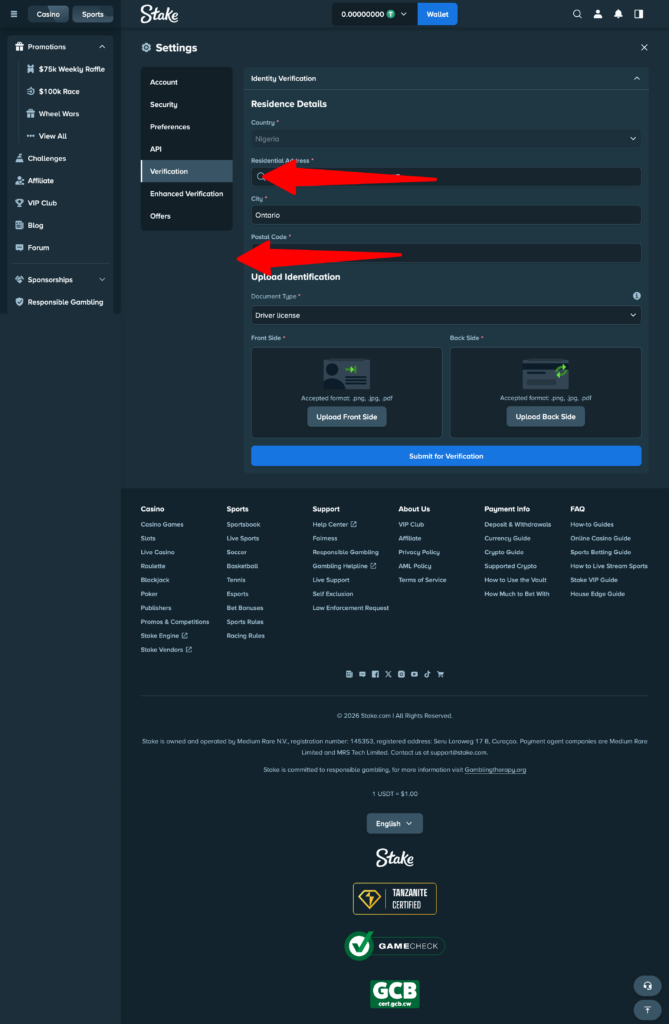This screenshot has width=669, height=1024.
Task: Collapse the Identity Verification section
Action: tap(637, 78)
